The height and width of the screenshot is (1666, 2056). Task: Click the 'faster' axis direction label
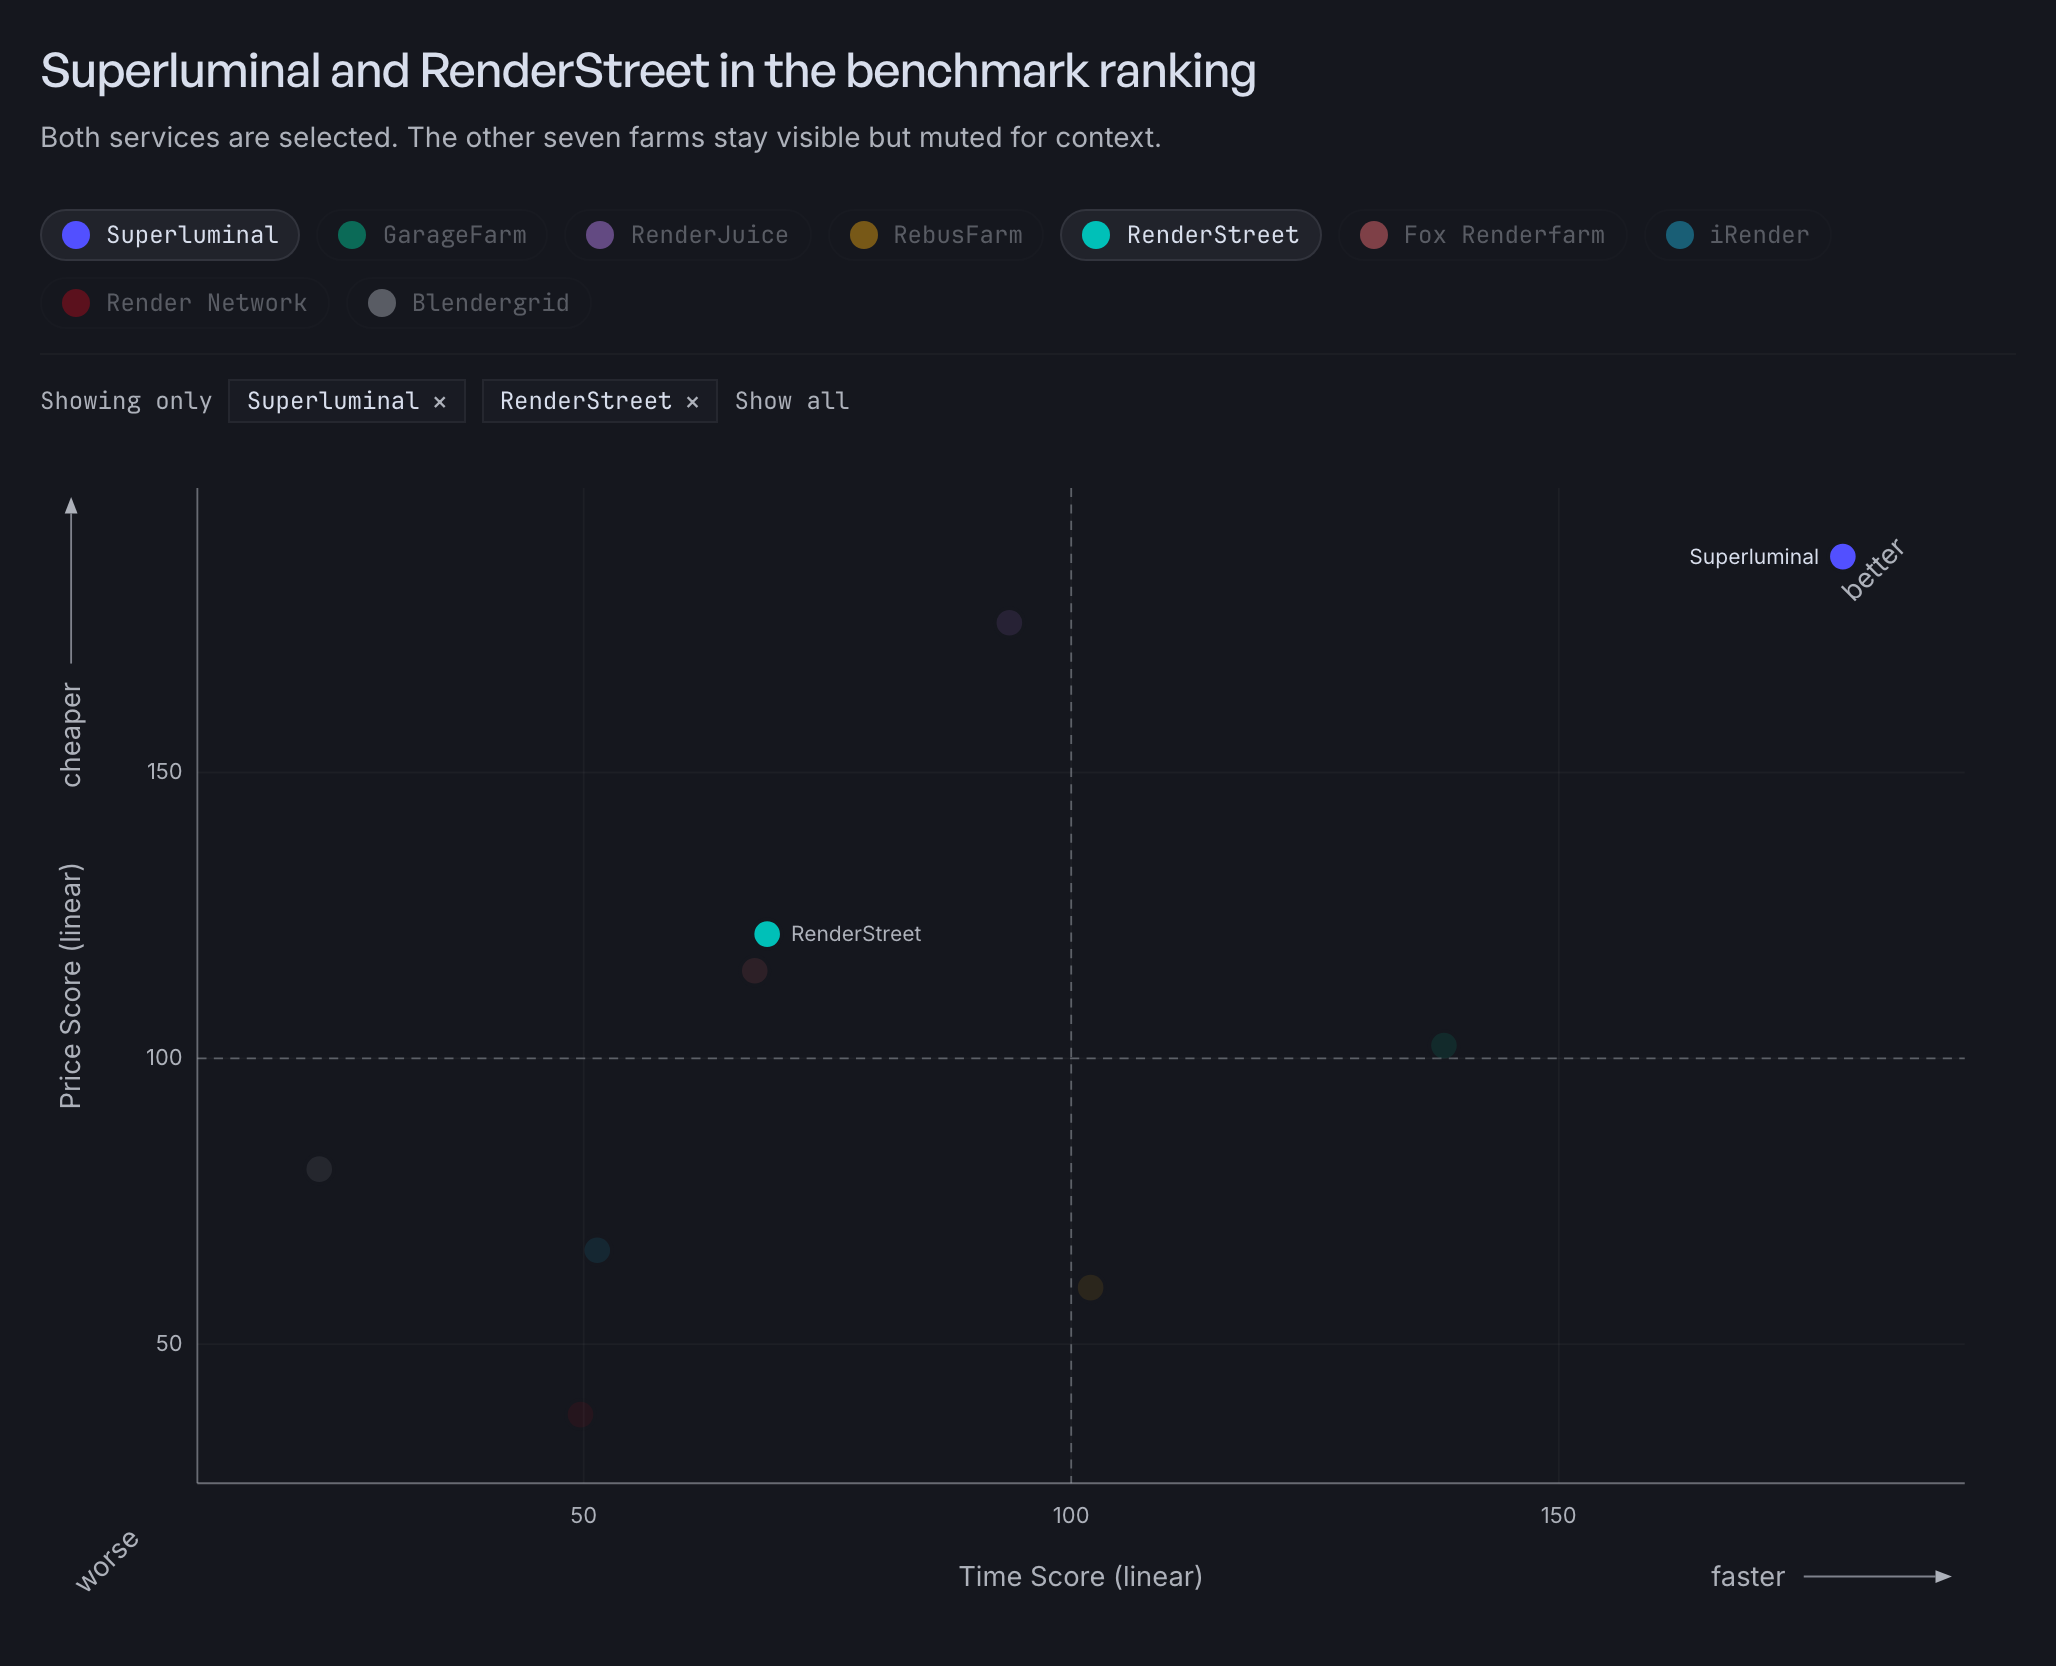1748,1577
